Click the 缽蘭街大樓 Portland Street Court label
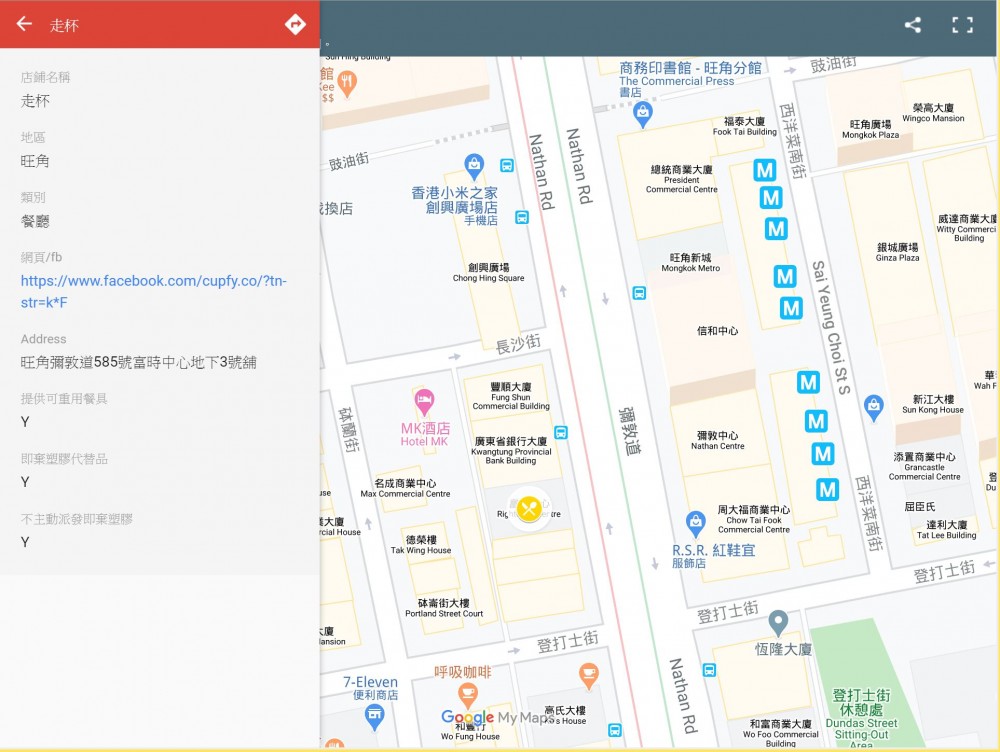The height and width of the screenshot is (752, 1000). point(444,608)
